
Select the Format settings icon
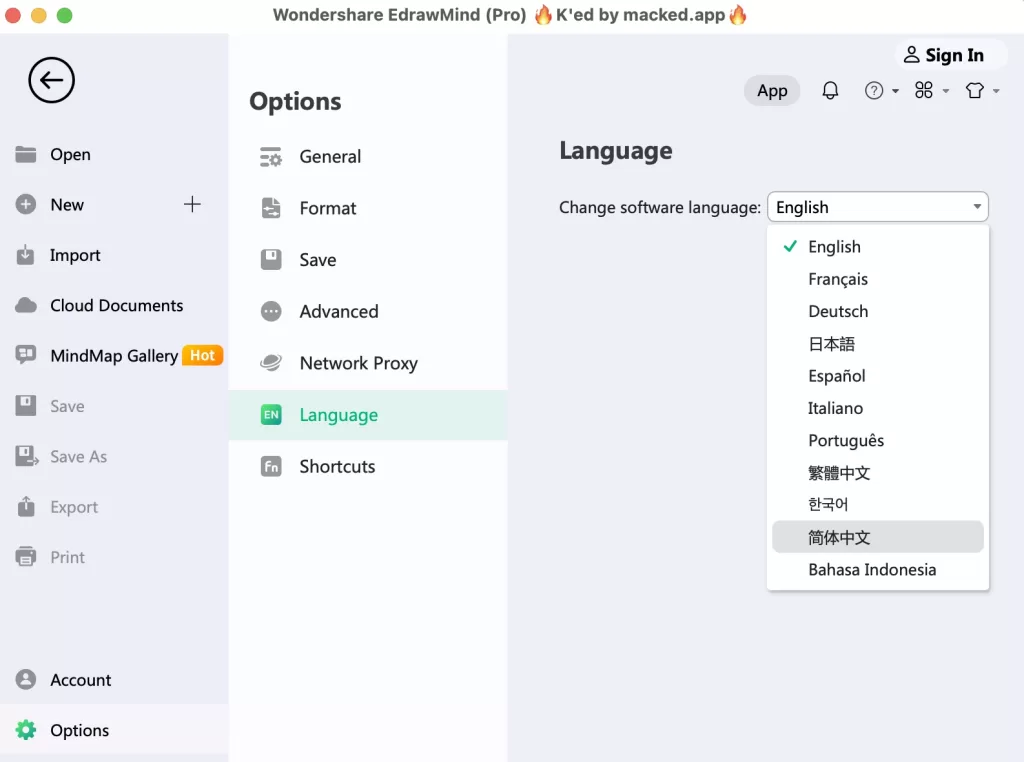click(270, 208)
